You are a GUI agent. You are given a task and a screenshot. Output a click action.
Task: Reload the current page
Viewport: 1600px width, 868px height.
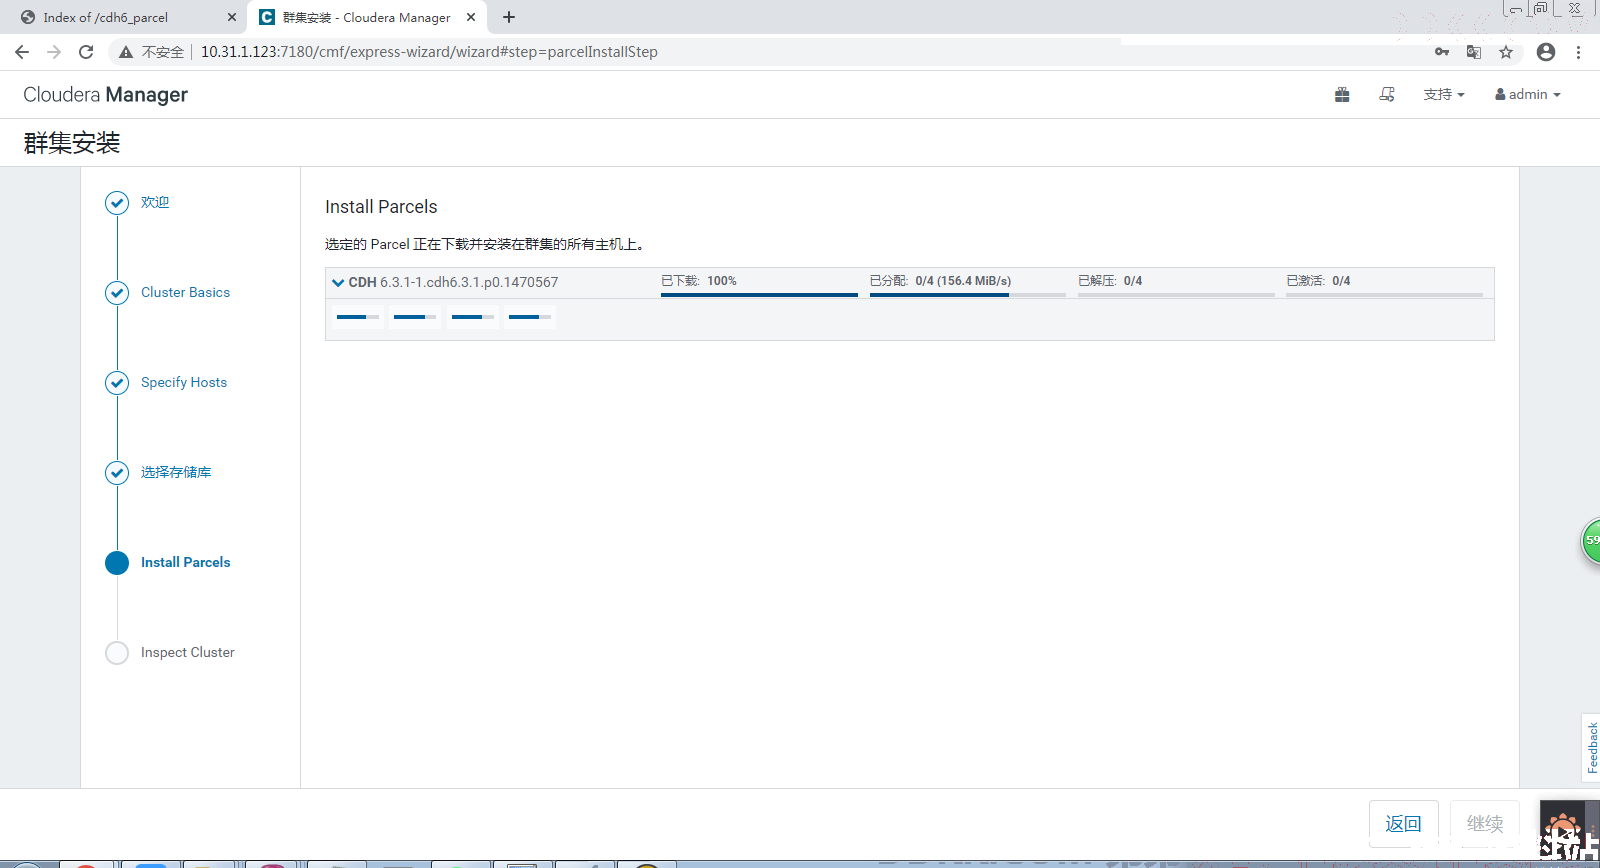[x=86, y=52]
